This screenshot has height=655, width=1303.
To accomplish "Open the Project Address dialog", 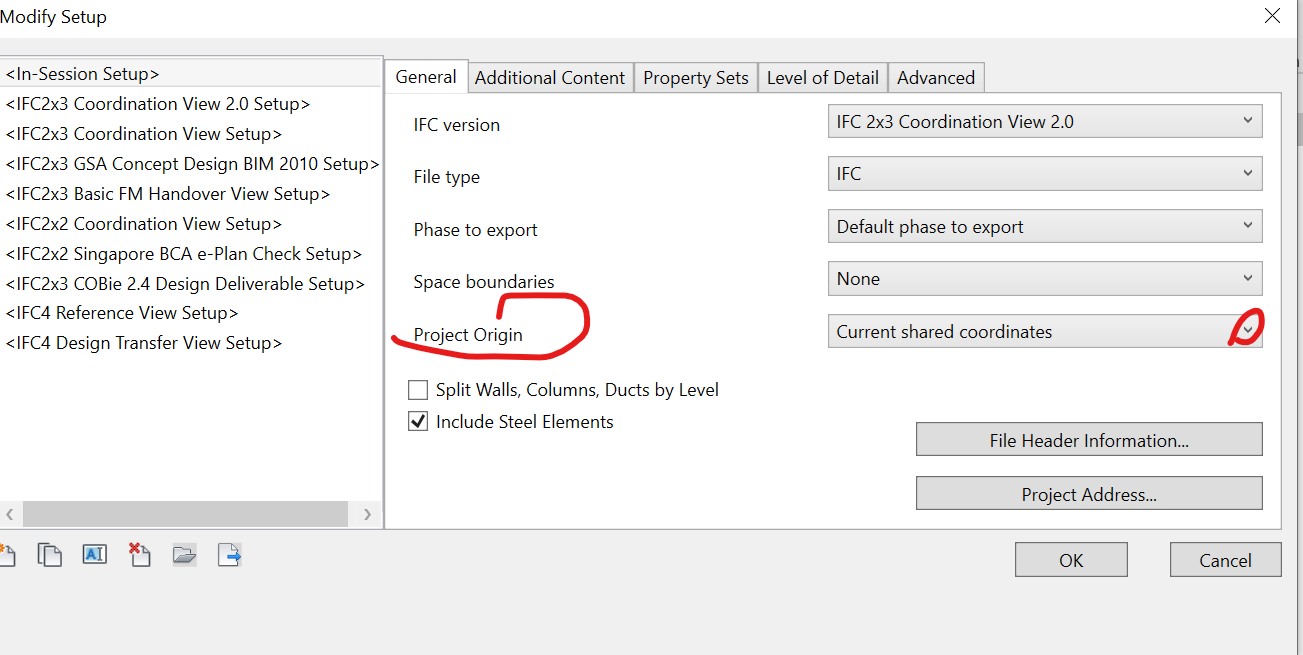I will (1088, 493).
